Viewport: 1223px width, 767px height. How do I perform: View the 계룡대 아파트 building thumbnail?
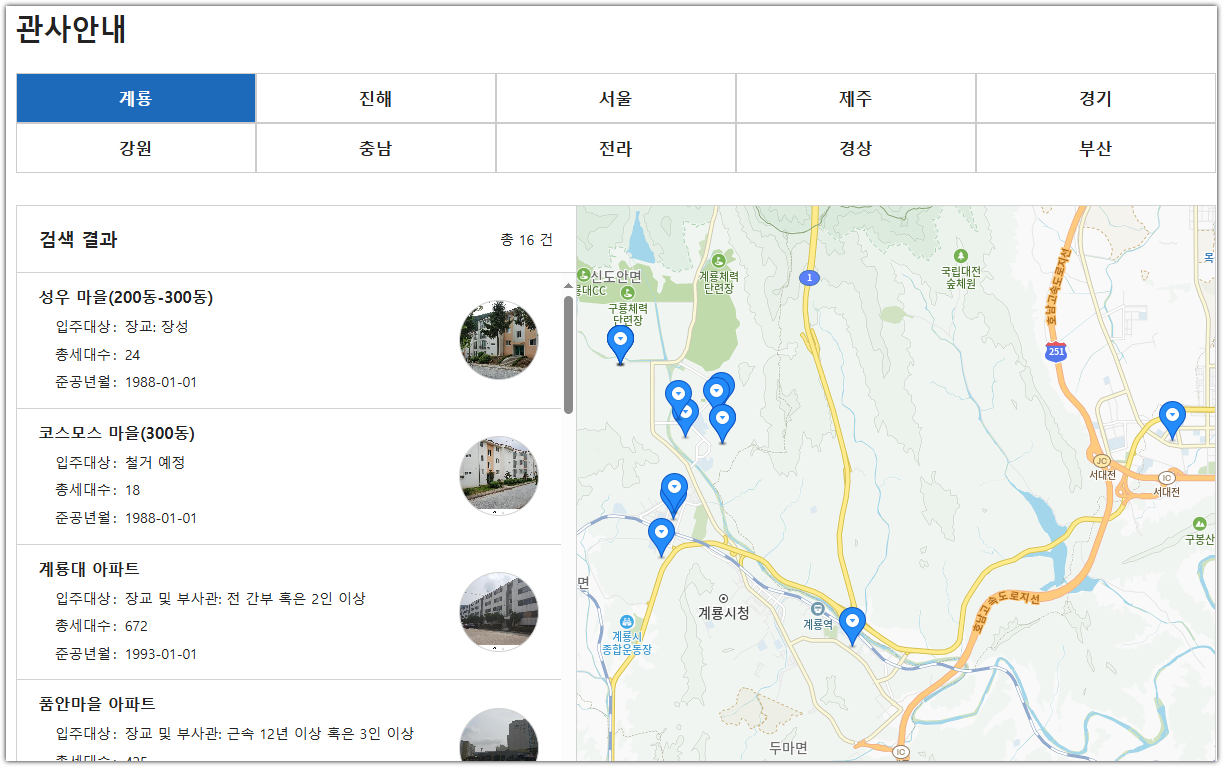tap(499, 611)
